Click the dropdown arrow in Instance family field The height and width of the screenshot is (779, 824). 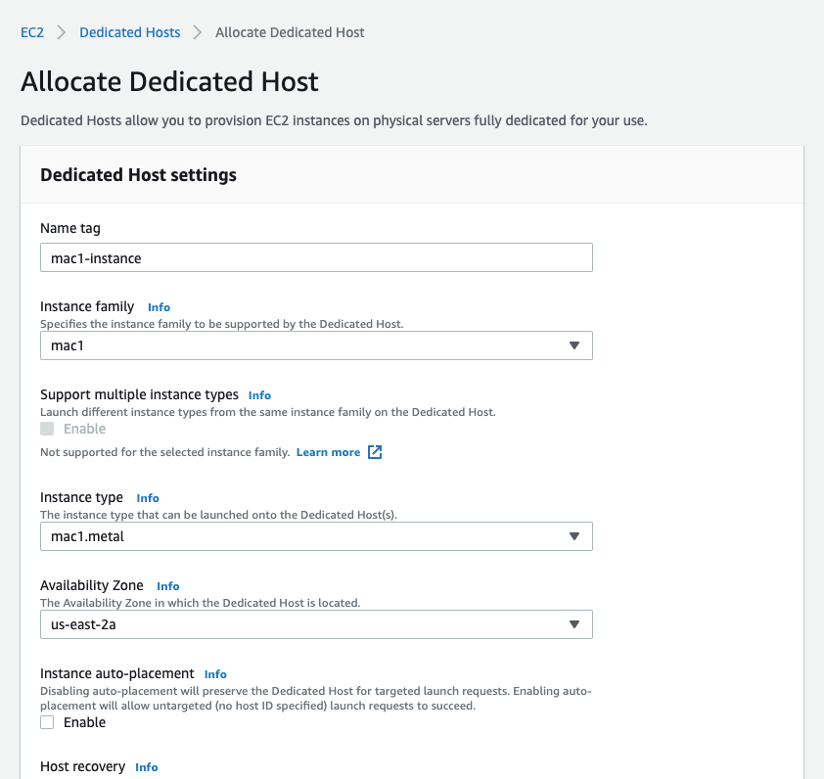(574, 346)
